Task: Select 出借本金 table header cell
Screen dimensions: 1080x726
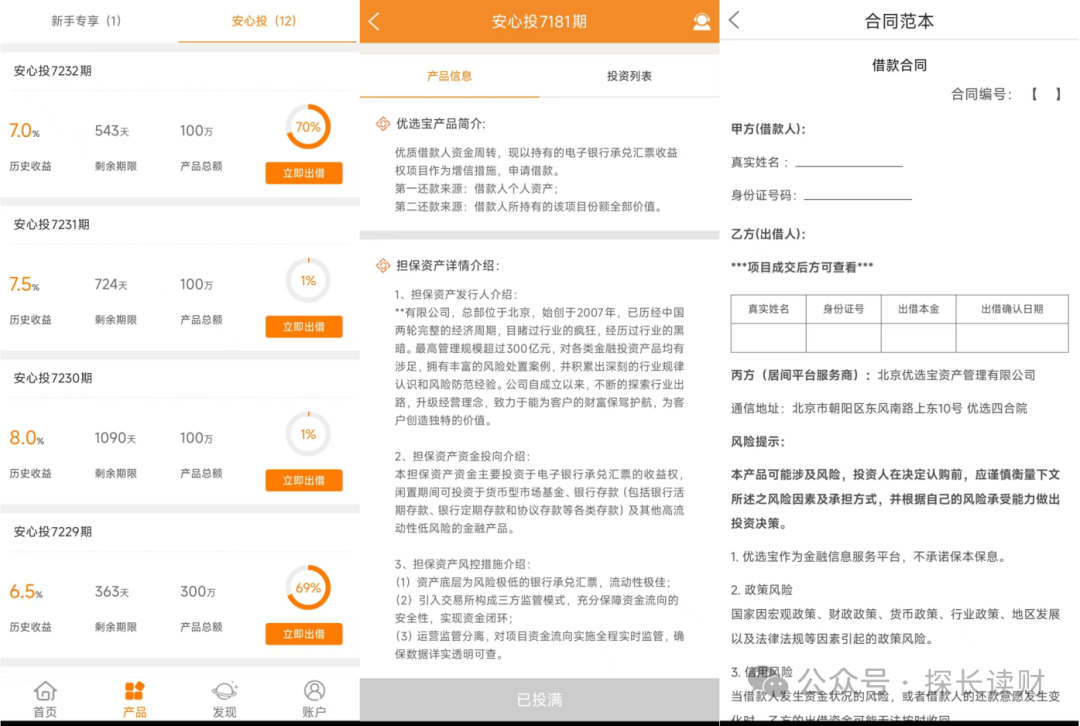Action: point(919,309)
